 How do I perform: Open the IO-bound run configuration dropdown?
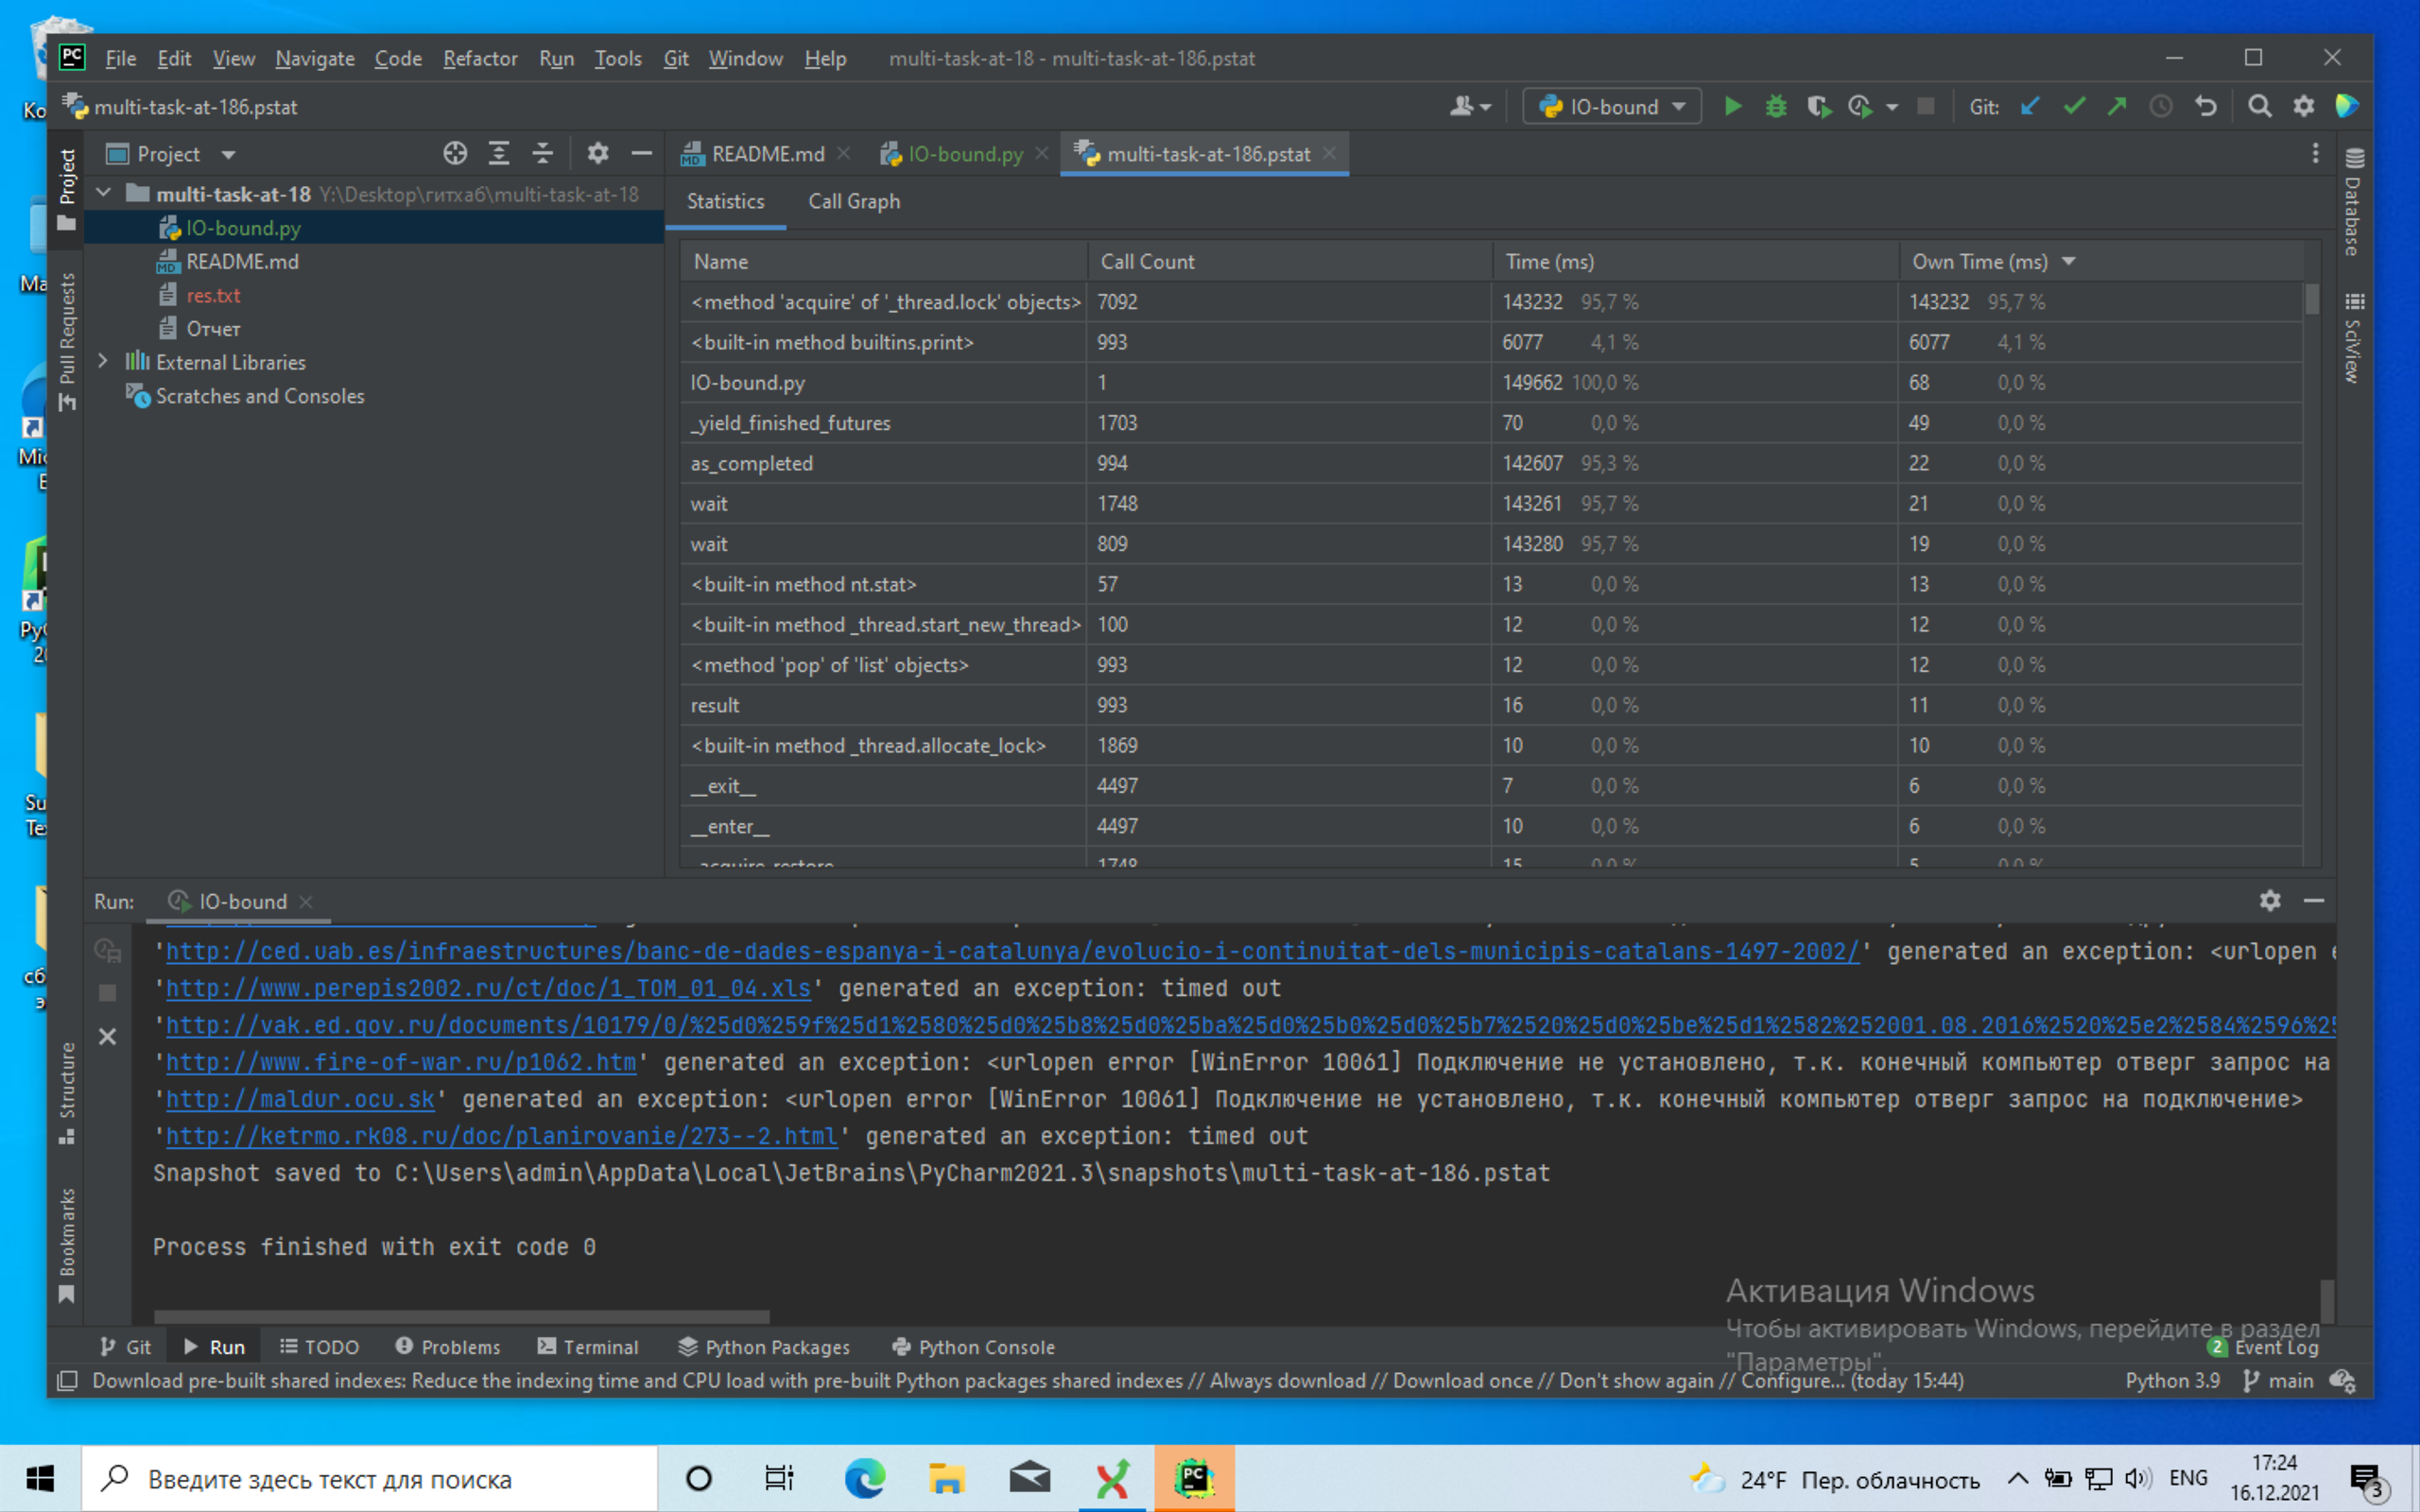pos(1611,107)
